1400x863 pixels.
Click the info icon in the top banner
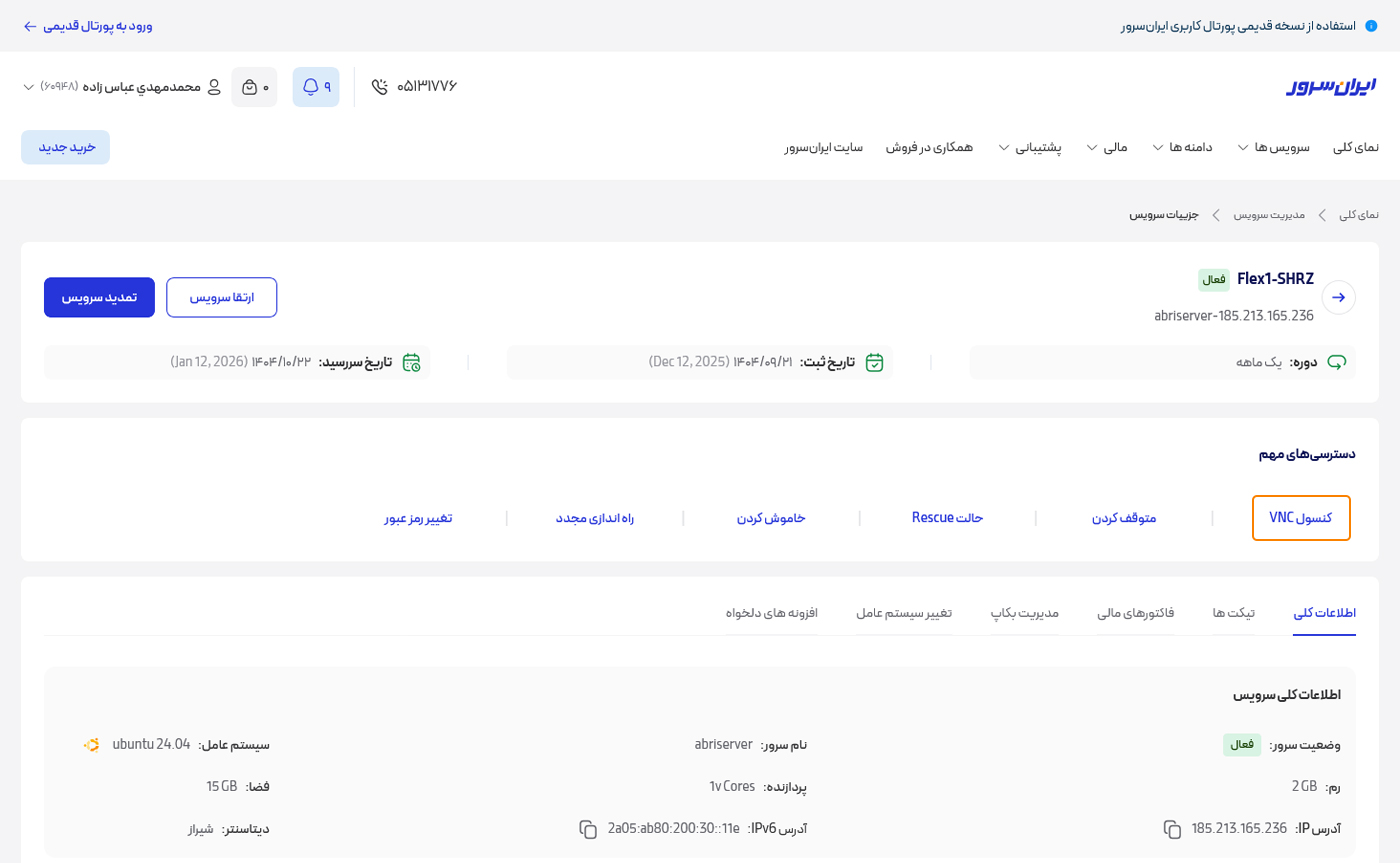tap(1371, 26)
